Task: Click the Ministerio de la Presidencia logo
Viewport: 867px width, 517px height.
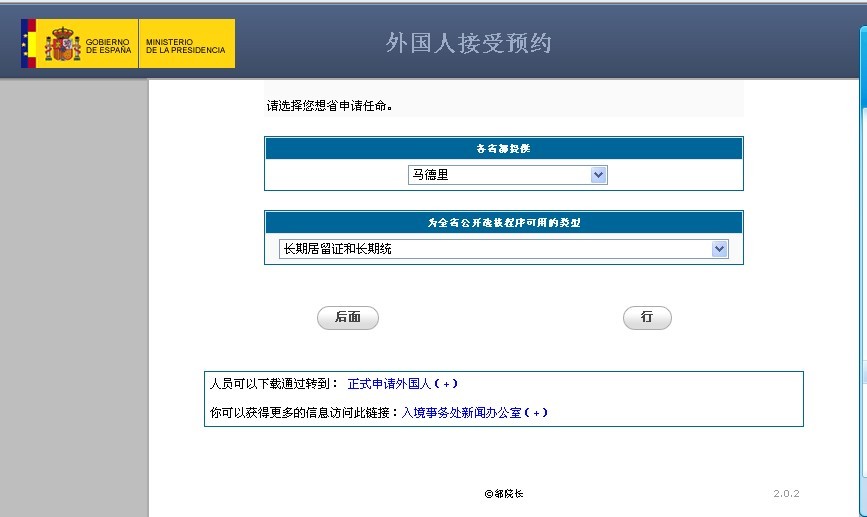Action: [186, 44]
